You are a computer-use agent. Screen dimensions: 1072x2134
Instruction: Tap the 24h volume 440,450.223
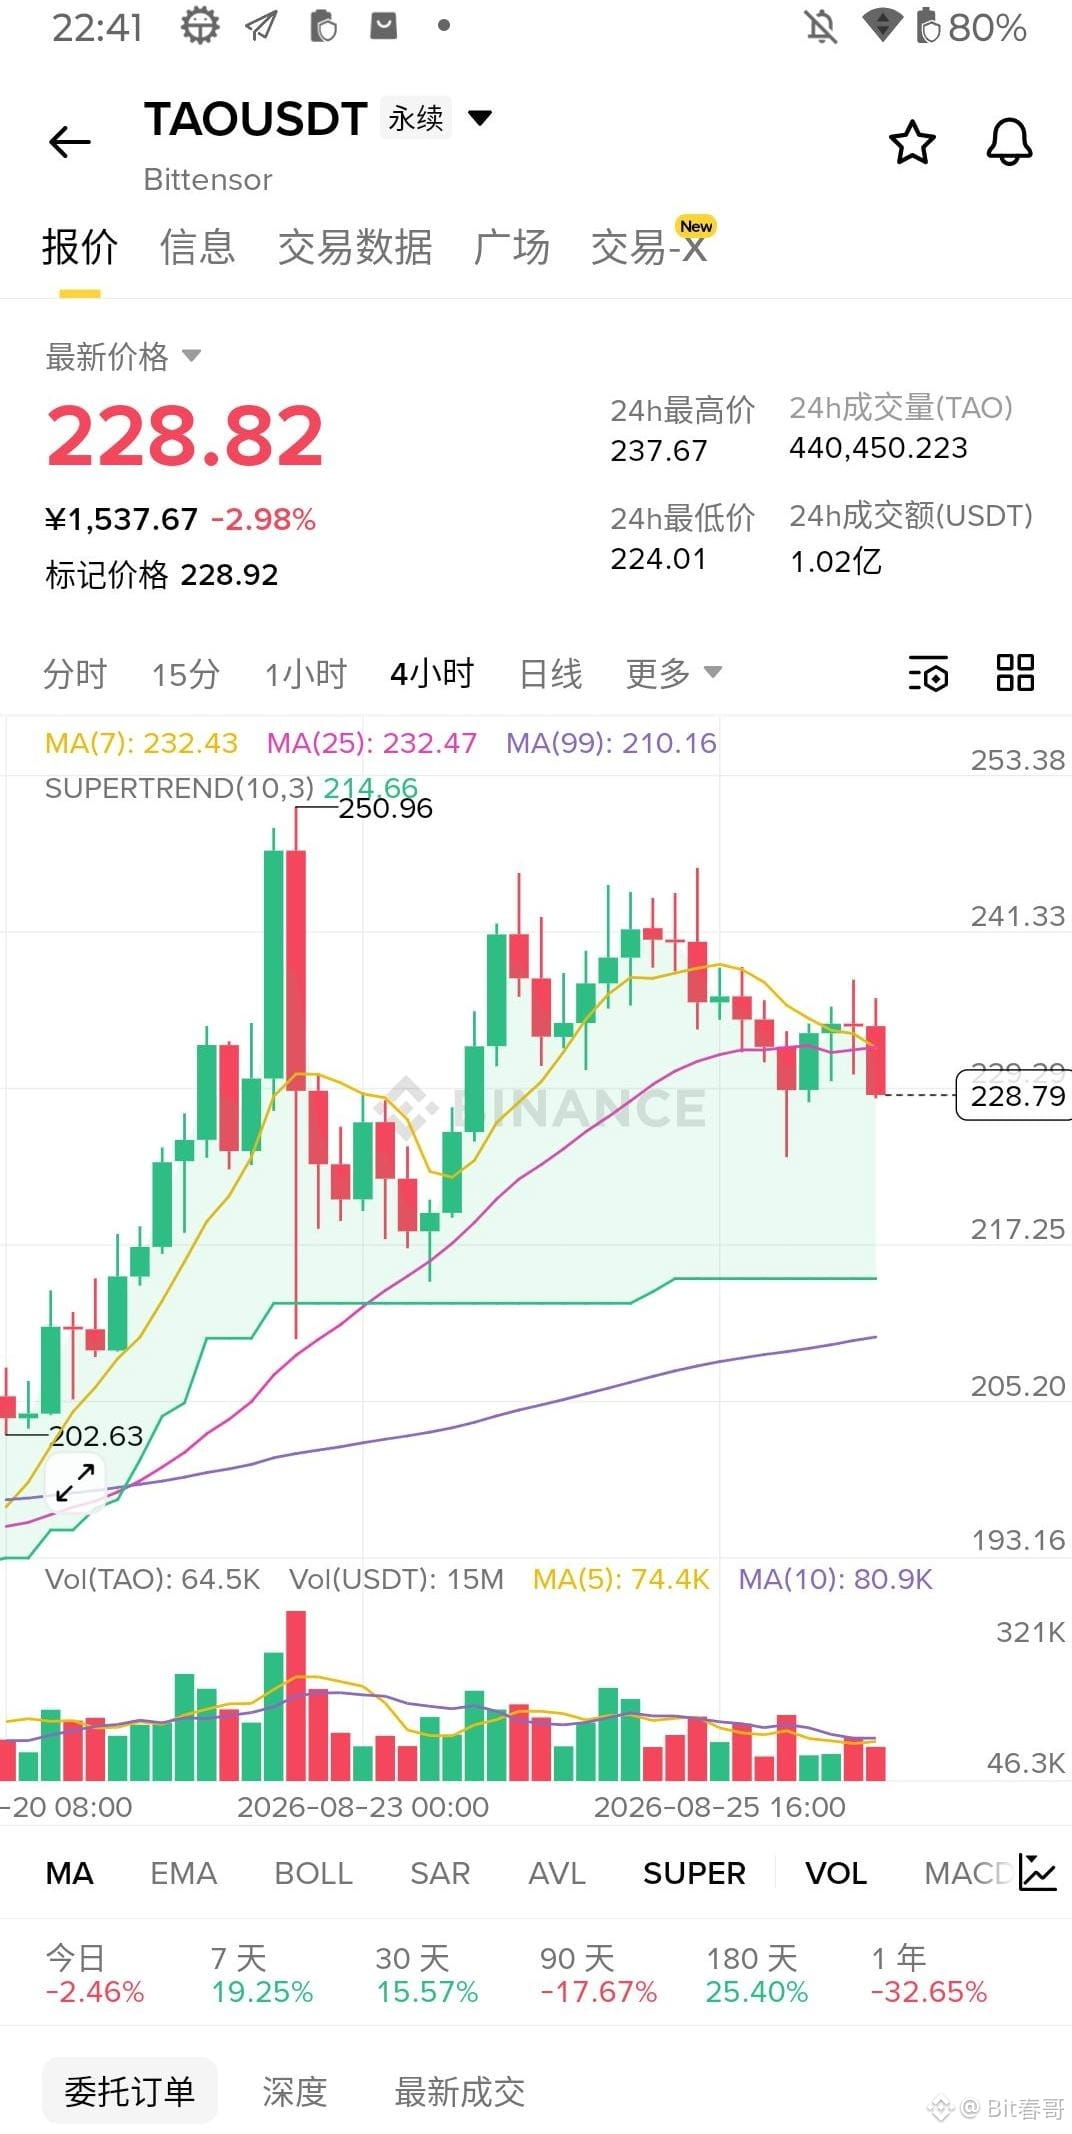(879, 448)
